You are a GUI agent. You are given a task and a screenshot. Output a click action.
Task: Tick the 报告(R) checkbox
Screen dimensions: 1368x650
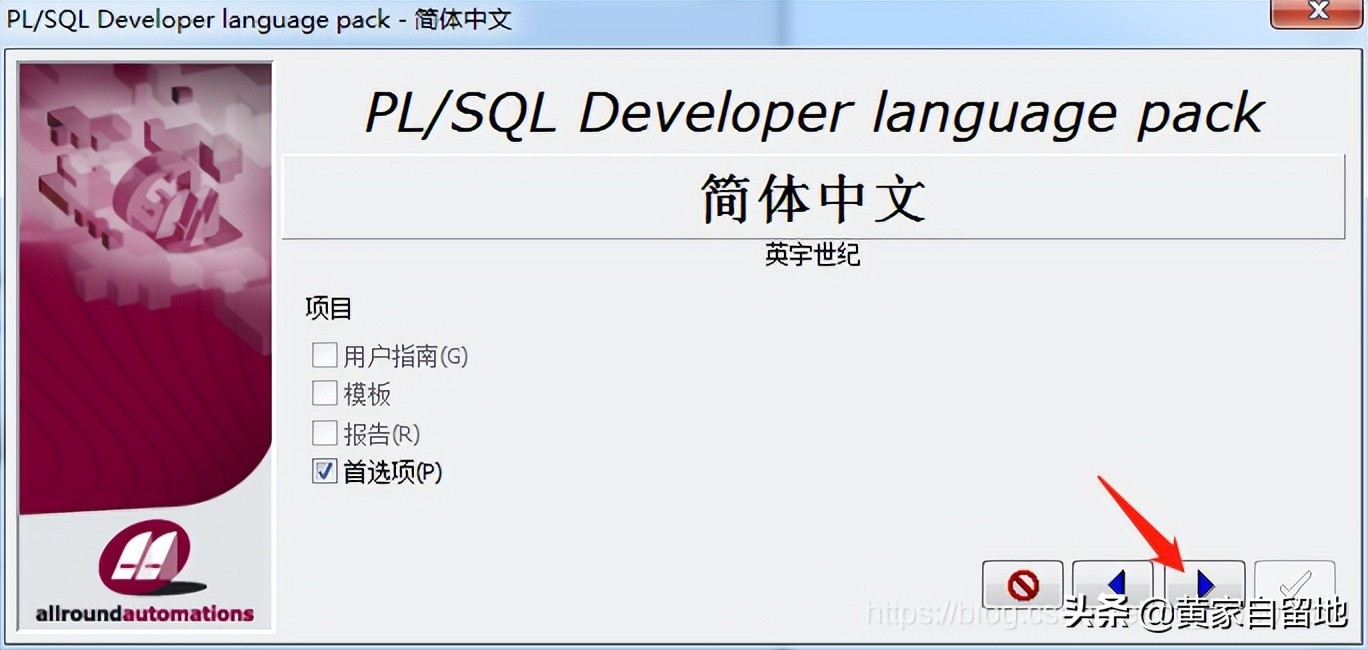[x=325, y=433]
